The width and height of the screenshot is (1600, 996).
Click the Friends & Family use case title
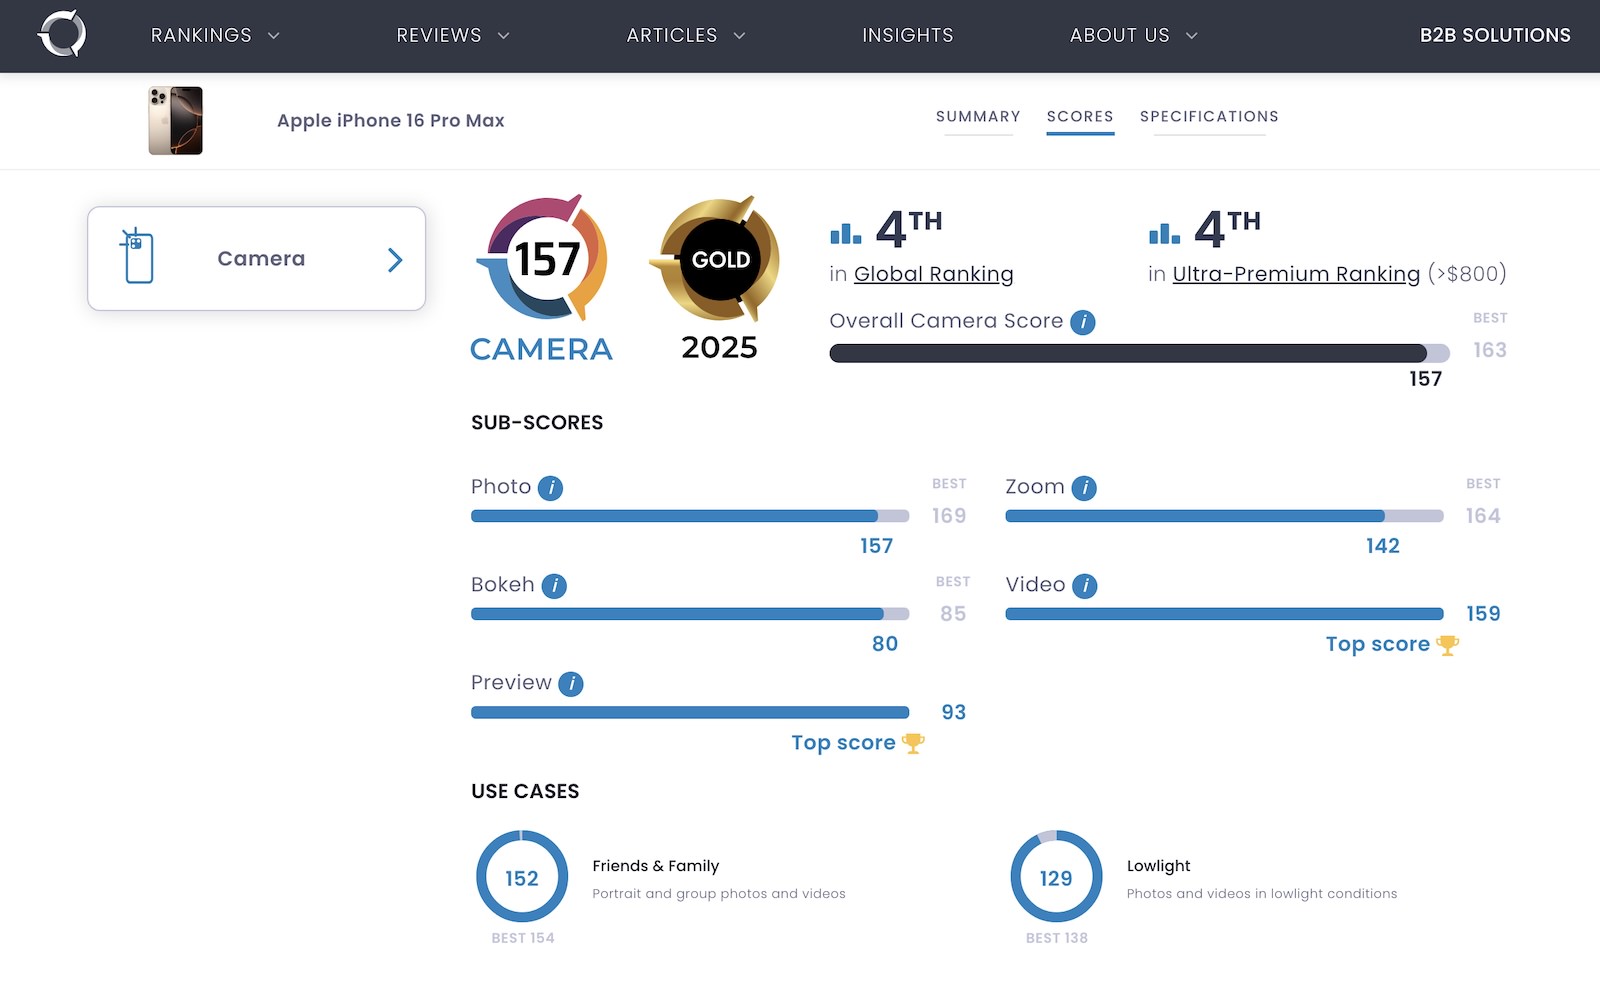point(655,866)
